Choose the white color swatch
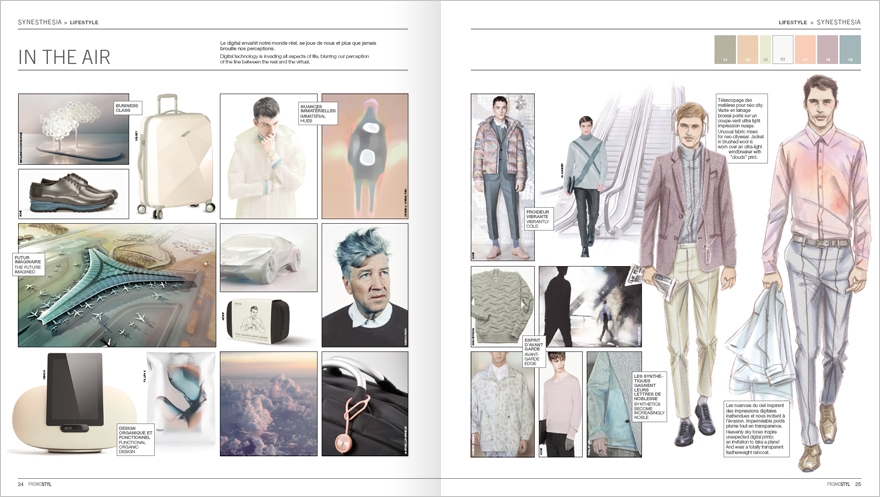880x497 pixels. (782, 49)
